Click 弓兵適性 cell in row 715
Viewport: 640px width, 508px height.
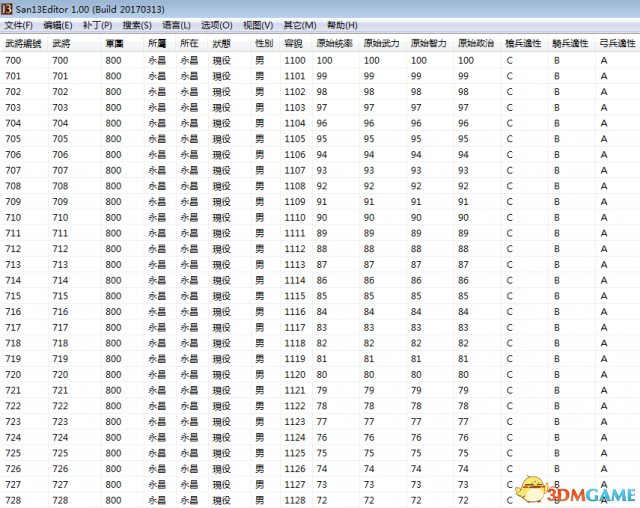pos(604,296)
